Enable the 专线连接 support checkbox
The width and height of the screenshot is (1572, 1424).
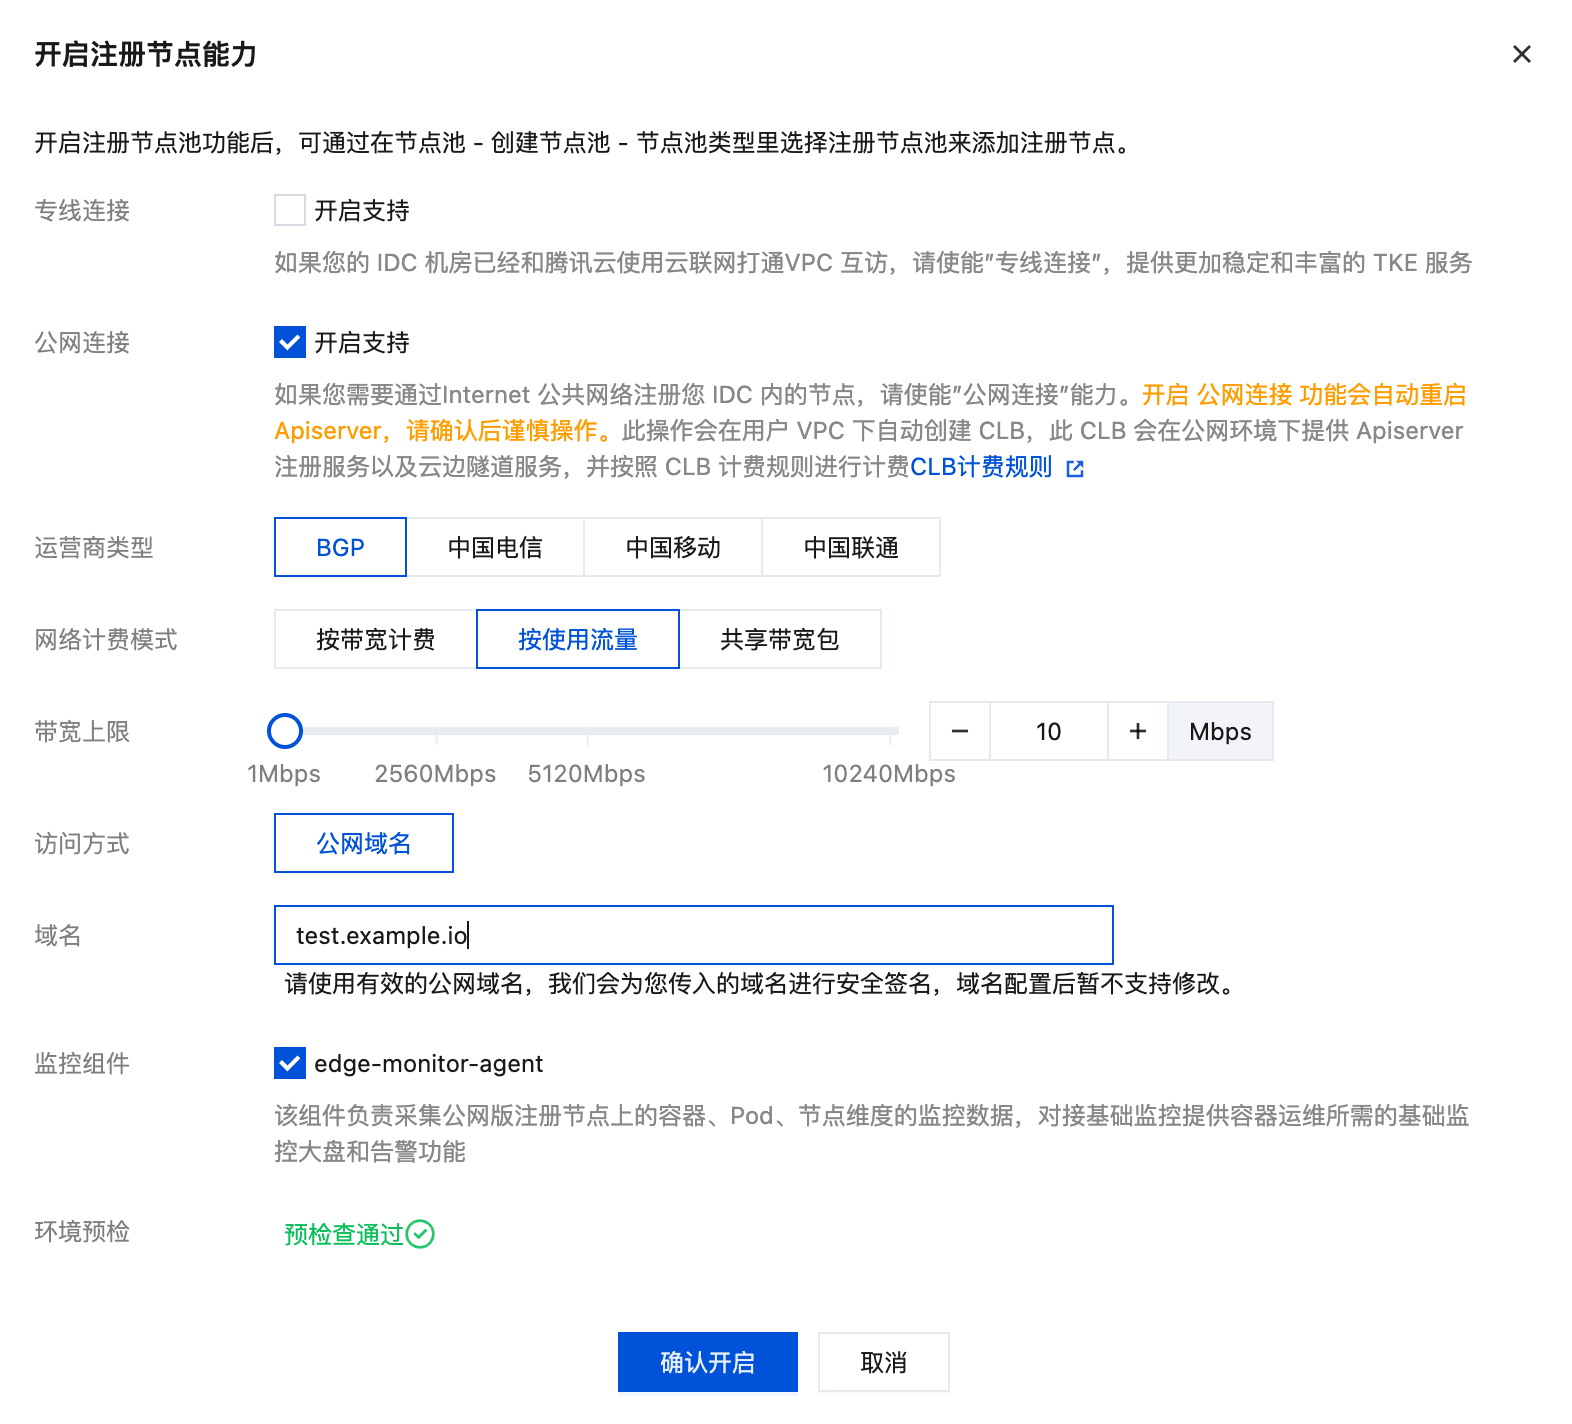pyautogui.click(x=290, y=210)
